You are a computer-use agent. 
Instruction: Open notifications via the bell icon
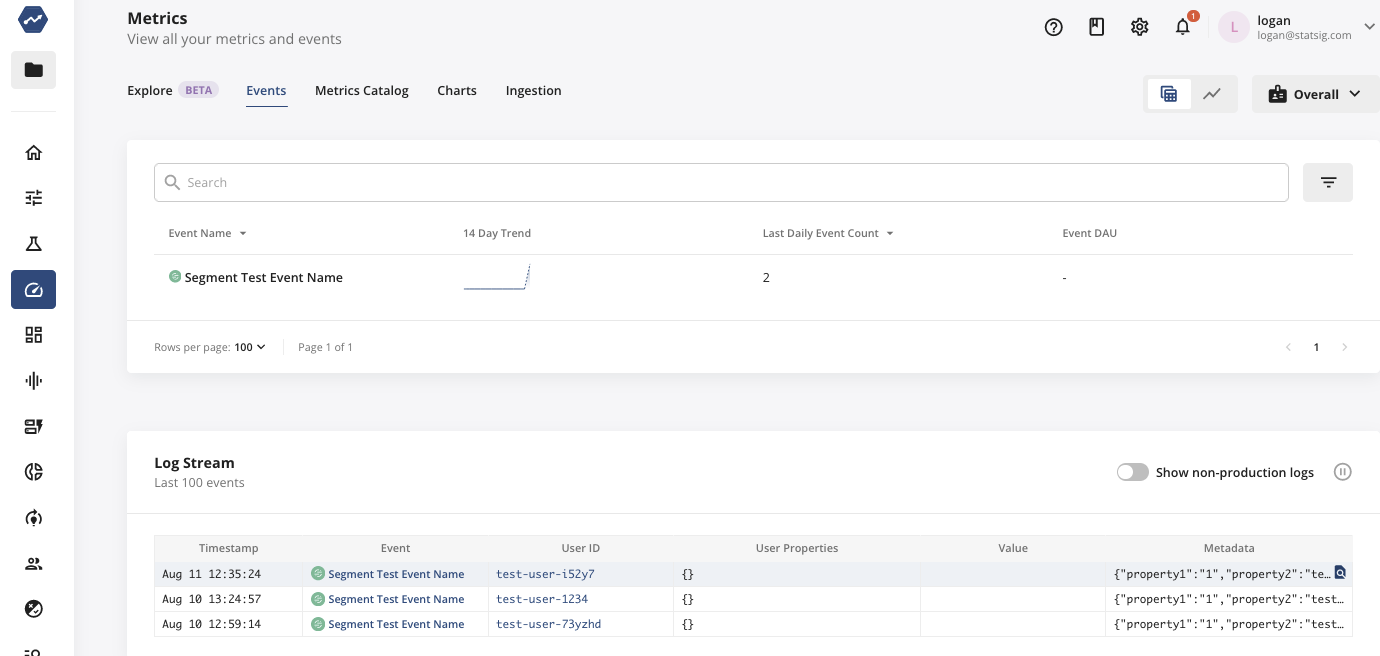pyautogui.click(x=1182, y=27)
